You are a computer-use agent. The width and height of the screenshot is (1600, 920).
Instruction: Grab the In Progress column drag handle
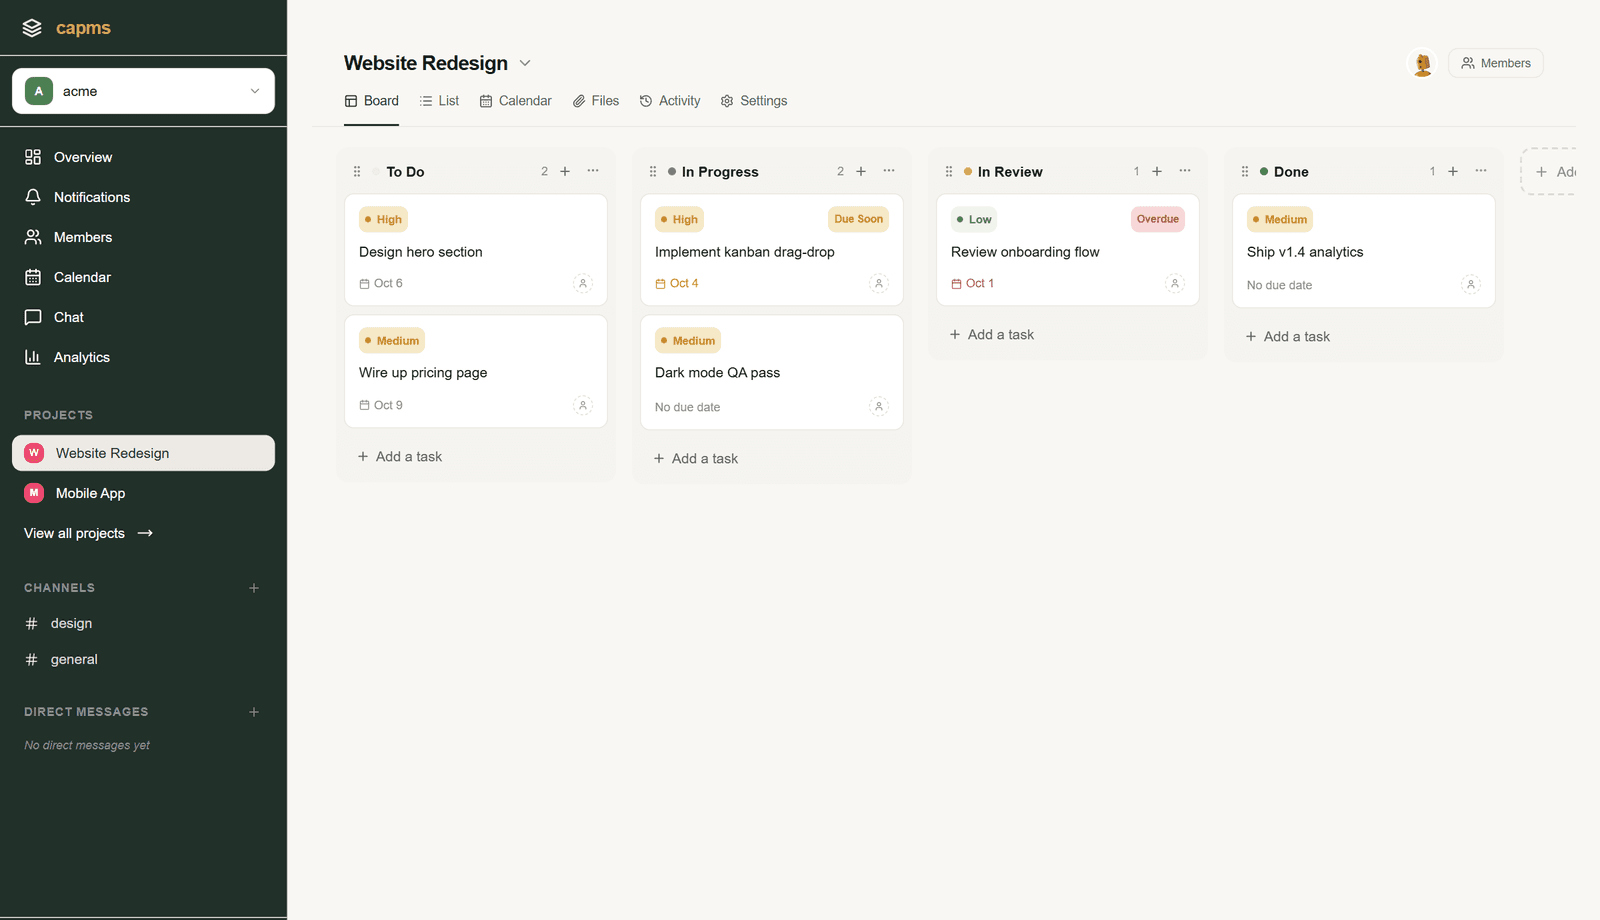653,172
